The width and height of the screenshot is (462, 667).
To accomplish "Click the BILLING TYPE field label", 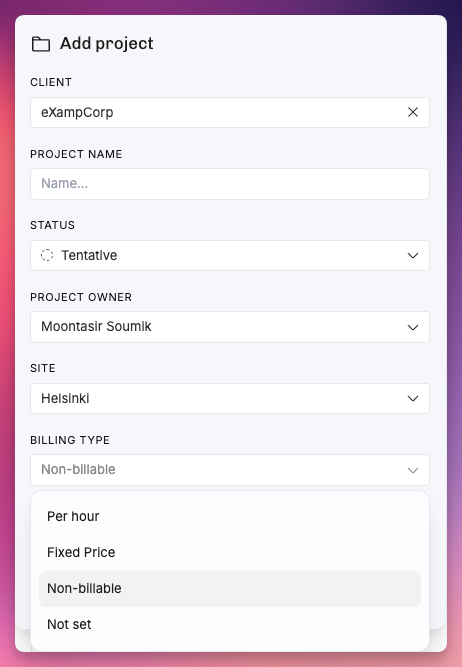I will point(70,440).
